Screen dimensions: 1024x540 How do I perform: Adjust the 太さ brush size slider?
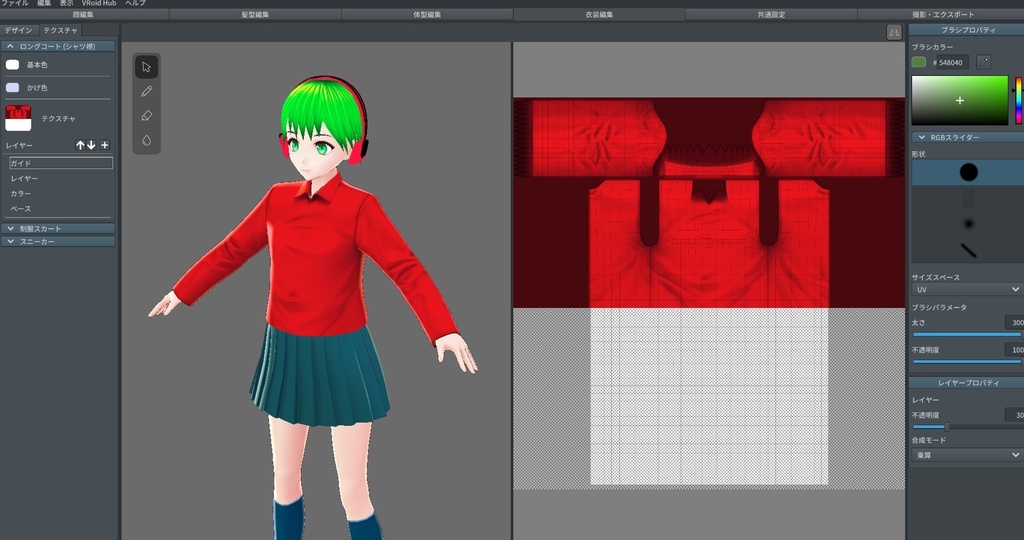(967, 334)
